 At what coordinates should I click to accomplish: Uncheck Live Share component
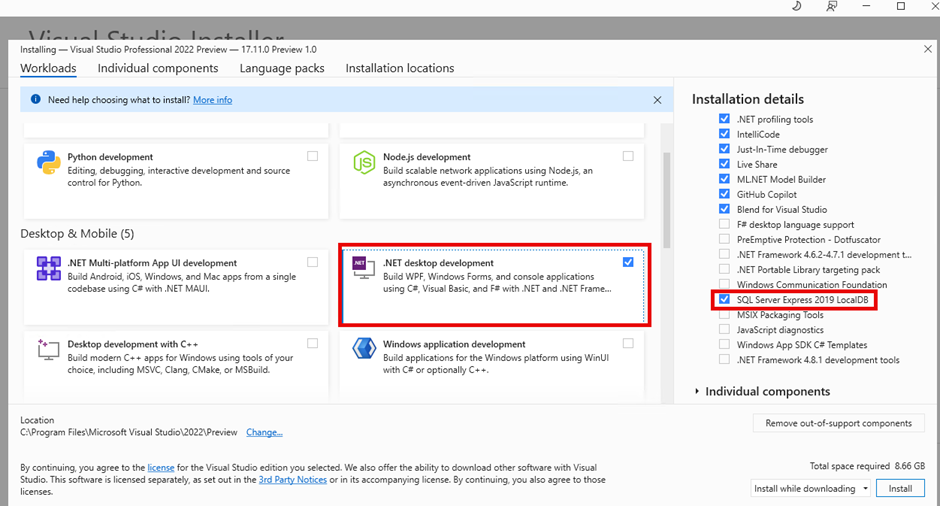coord(724,164)
